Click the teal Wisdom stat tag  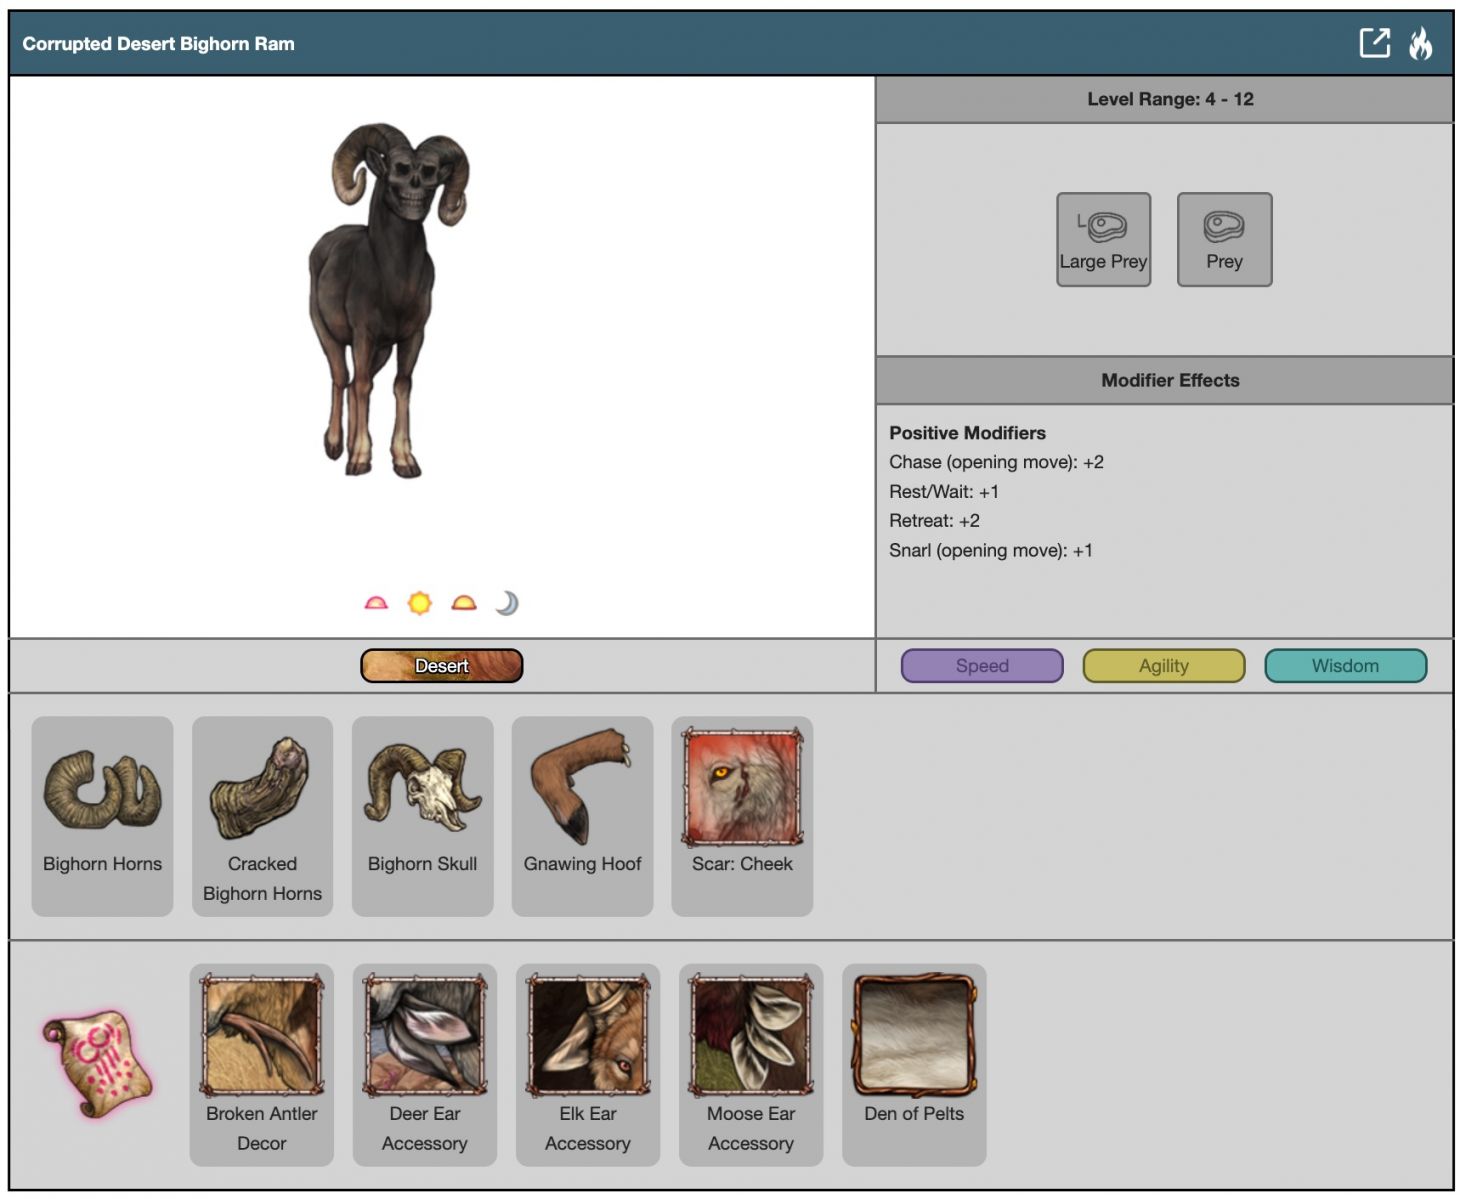(1345, 666)
